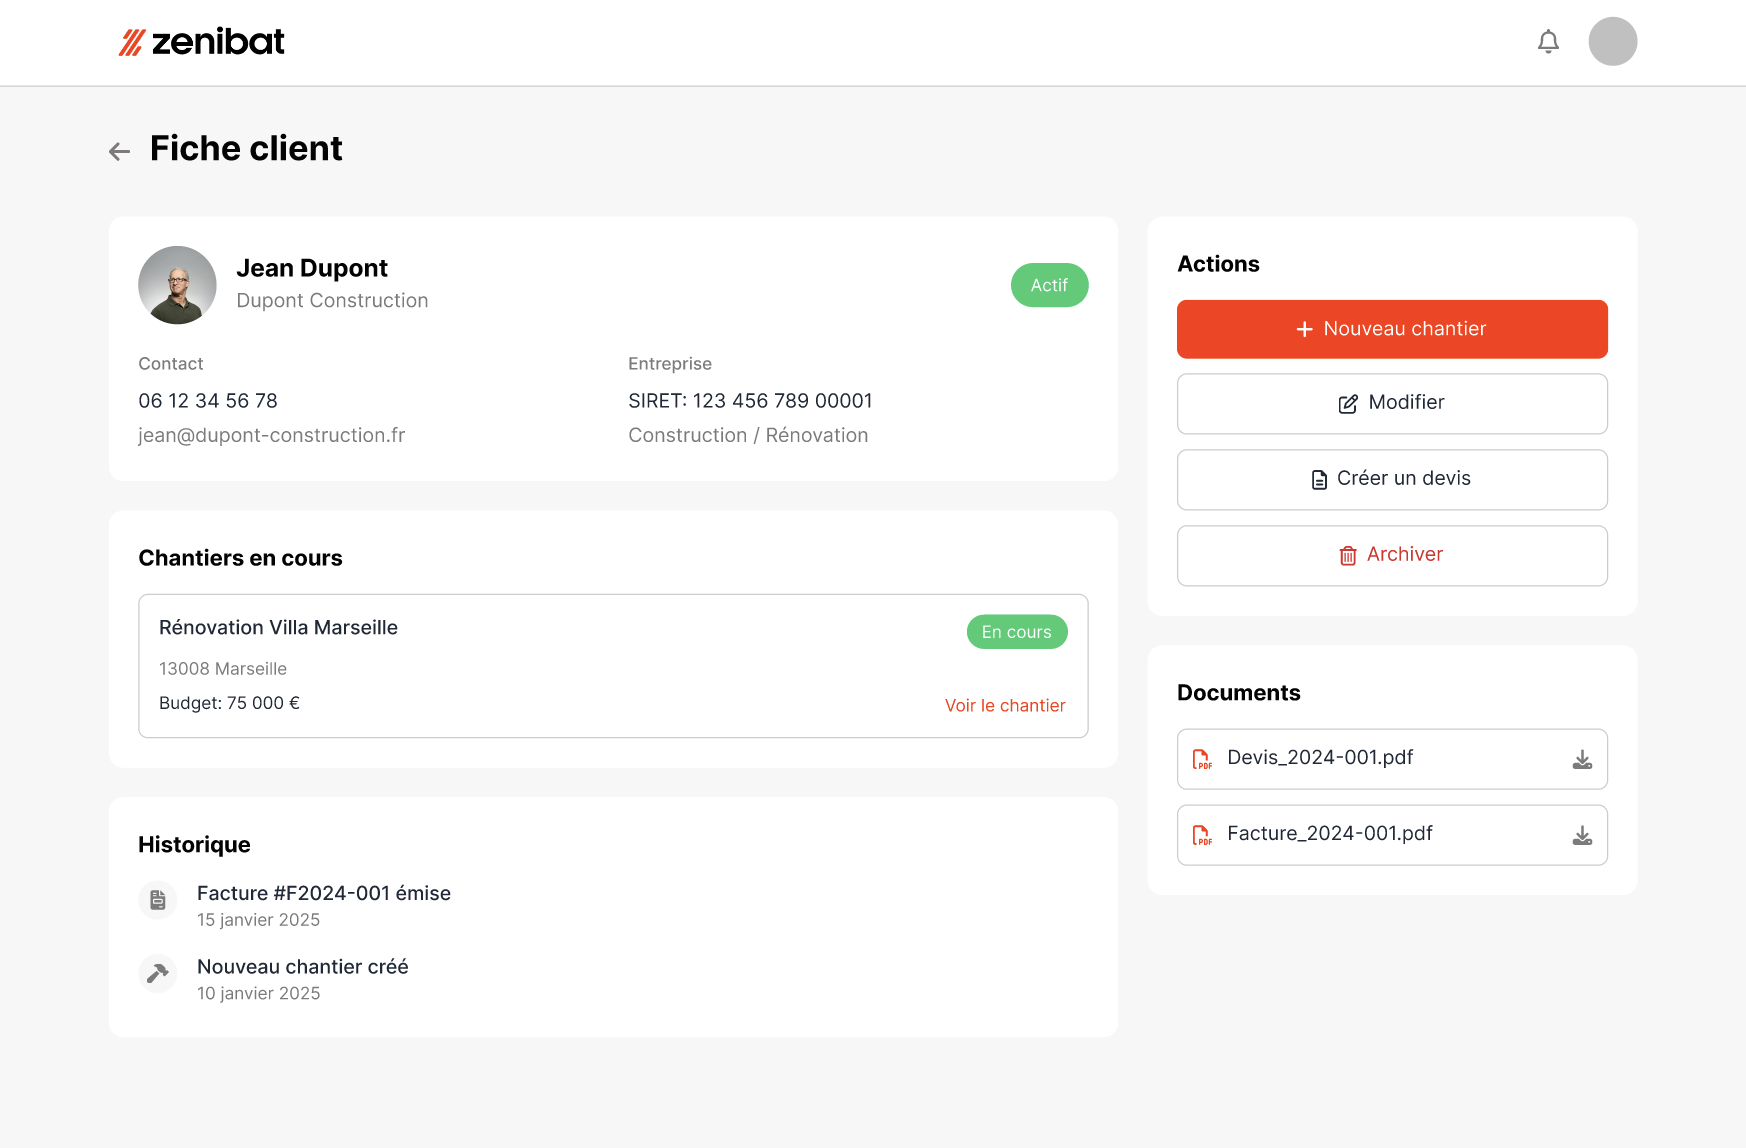1746x1148 pixels.
Task: Click the zenibat logo
Action: coord(202,42)
